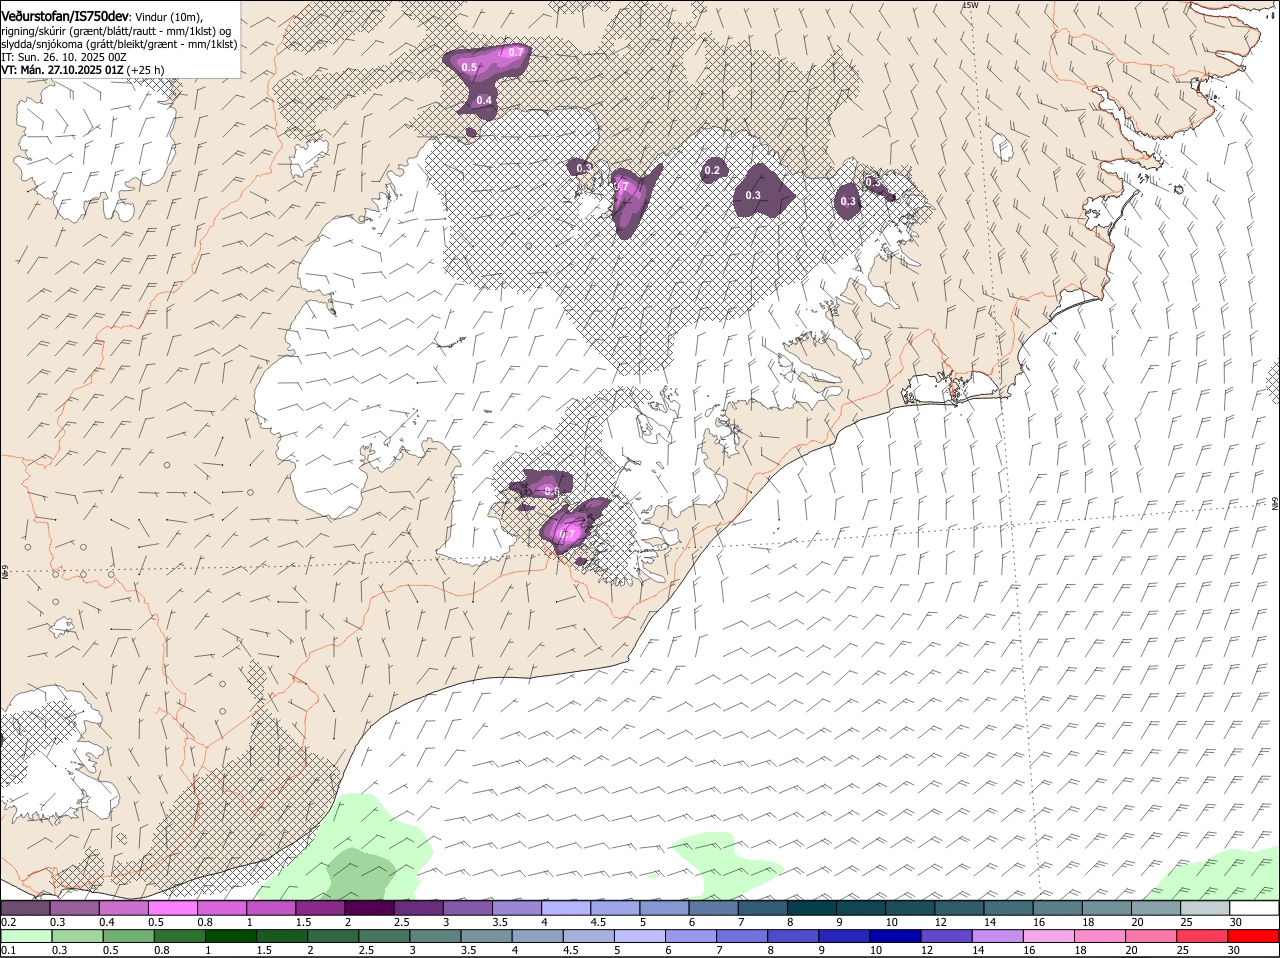The height and width of the screenshot is (958, 1280).
Task: Pick the 30 white snow-scale swatch
Action: (x=1255, y=908)
